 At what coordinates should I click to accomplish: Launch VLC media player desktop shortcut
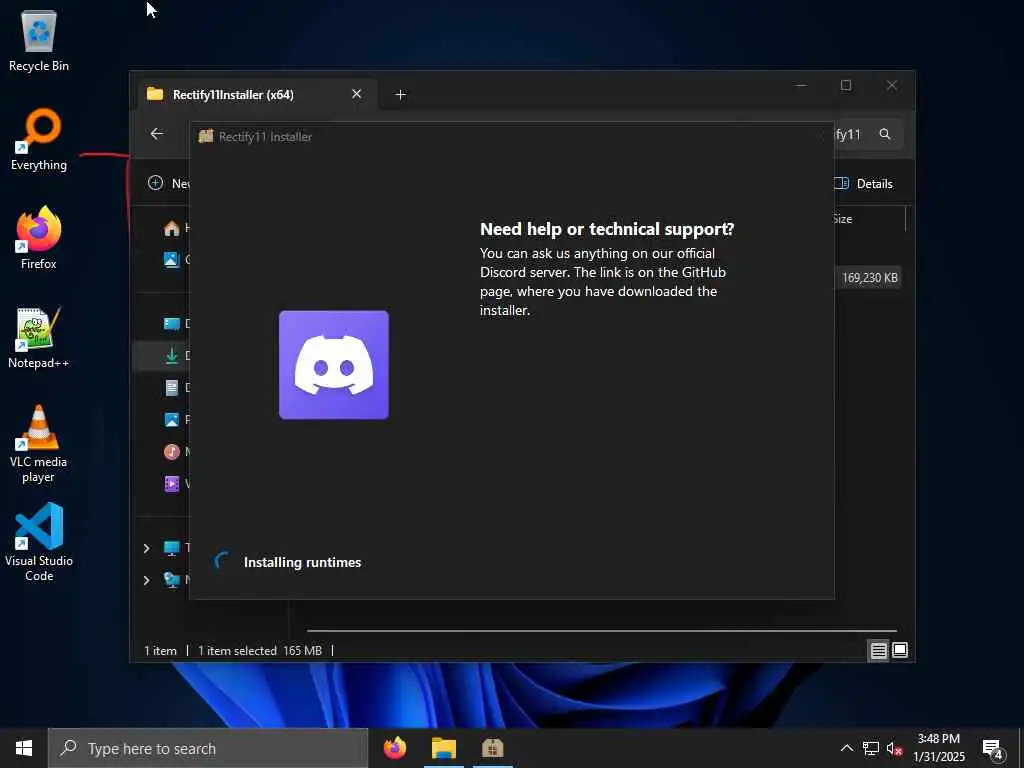(x=39, y=443)
